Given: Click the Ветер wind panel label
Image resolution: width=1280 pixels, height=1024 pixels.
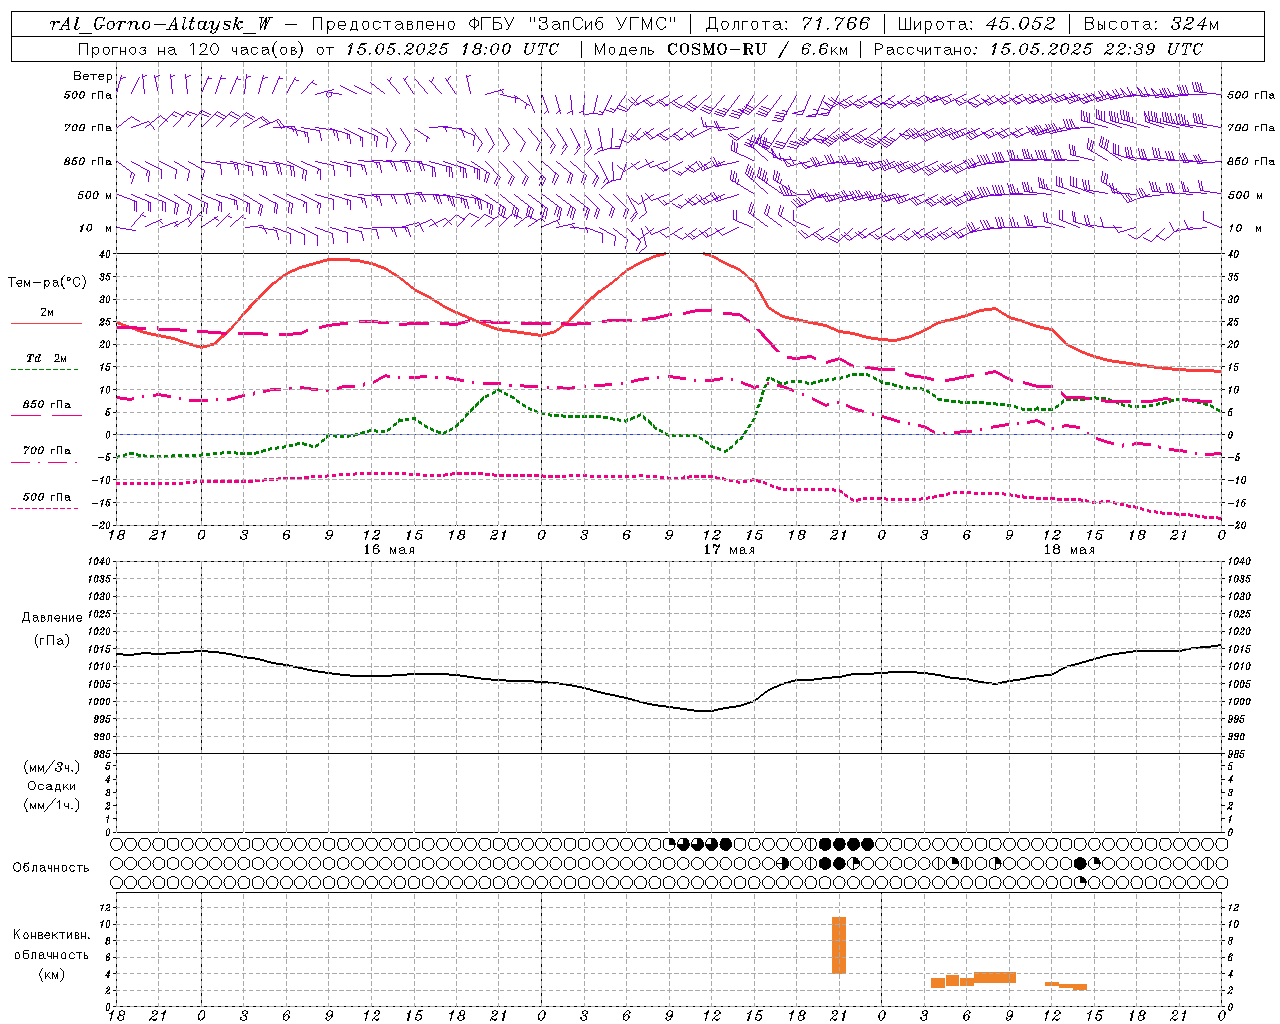Looking at the screenshot, I should point(93,76).
